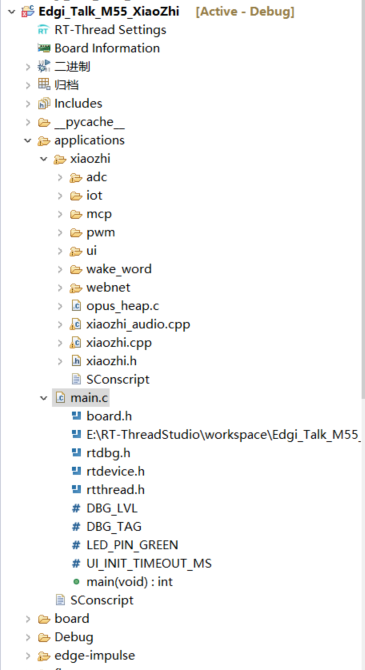The image size is (365, 670).
Task: Expand the 二进制 node
Action: (28, 67)
